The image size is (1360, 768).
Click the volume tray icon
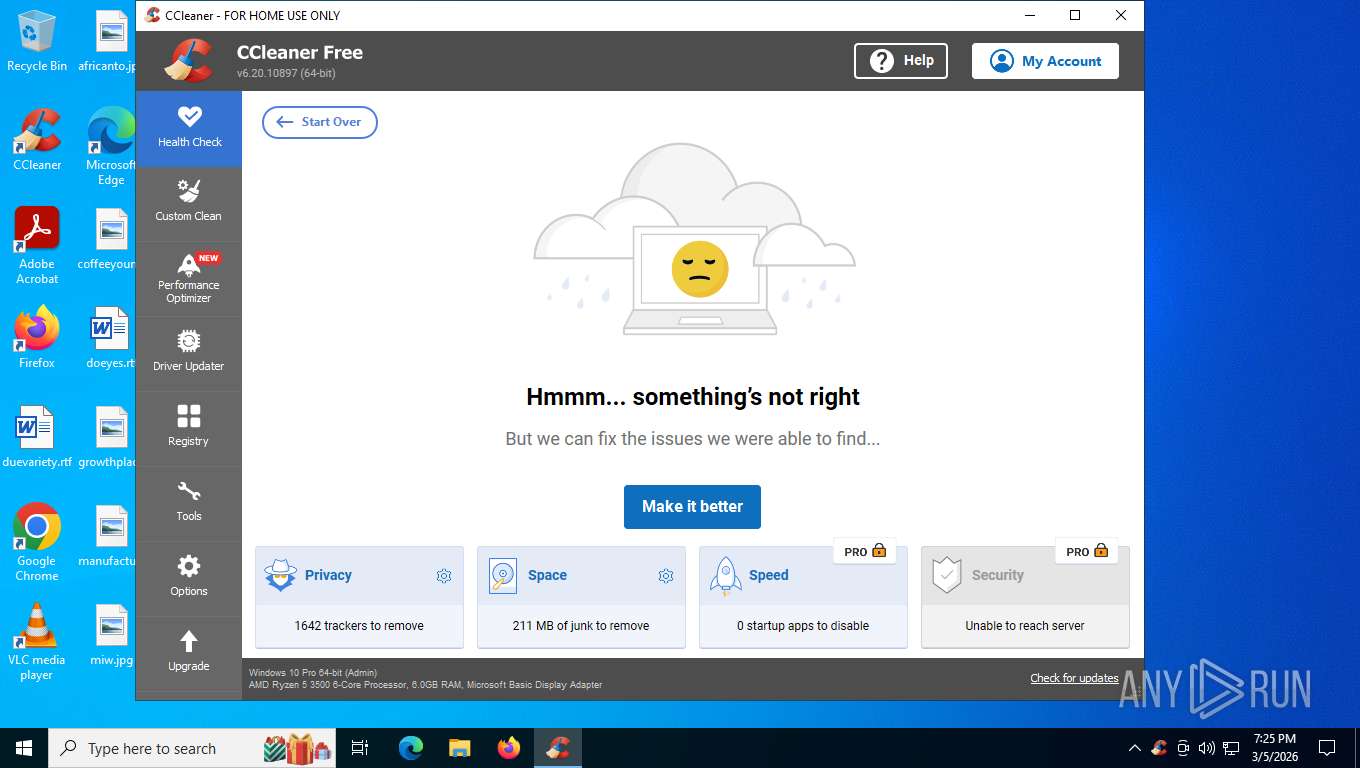tap(1207, 748)
